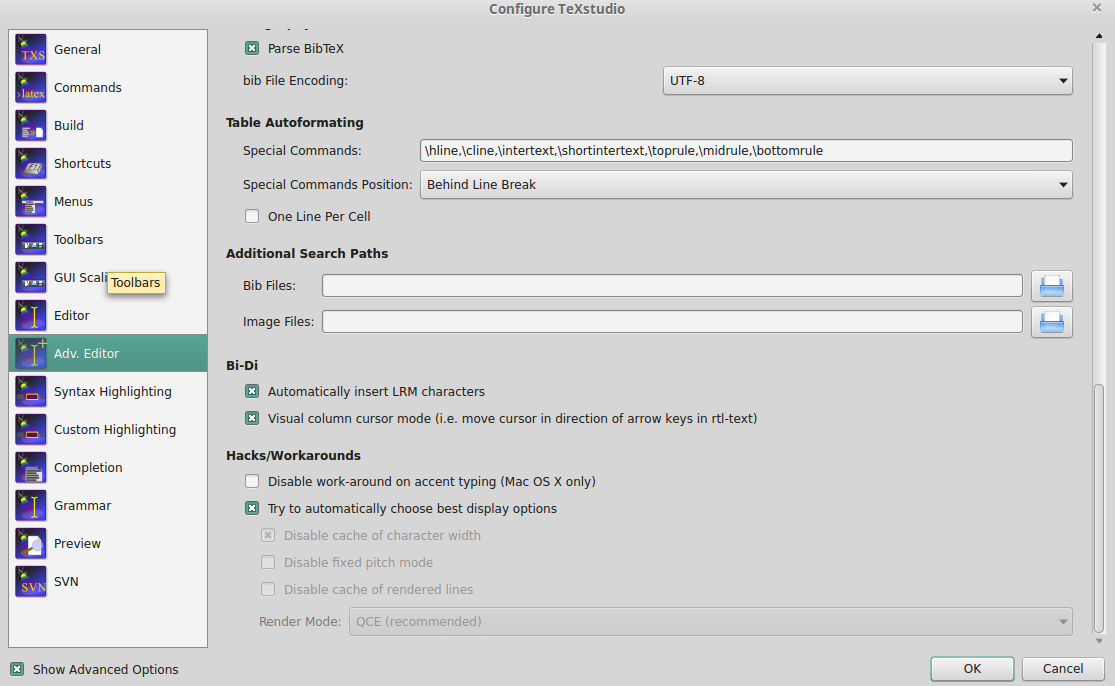Viewport: 1115px width, 686px height.
Task: Open the Commands settings page
Action: (x=108, y=87)
